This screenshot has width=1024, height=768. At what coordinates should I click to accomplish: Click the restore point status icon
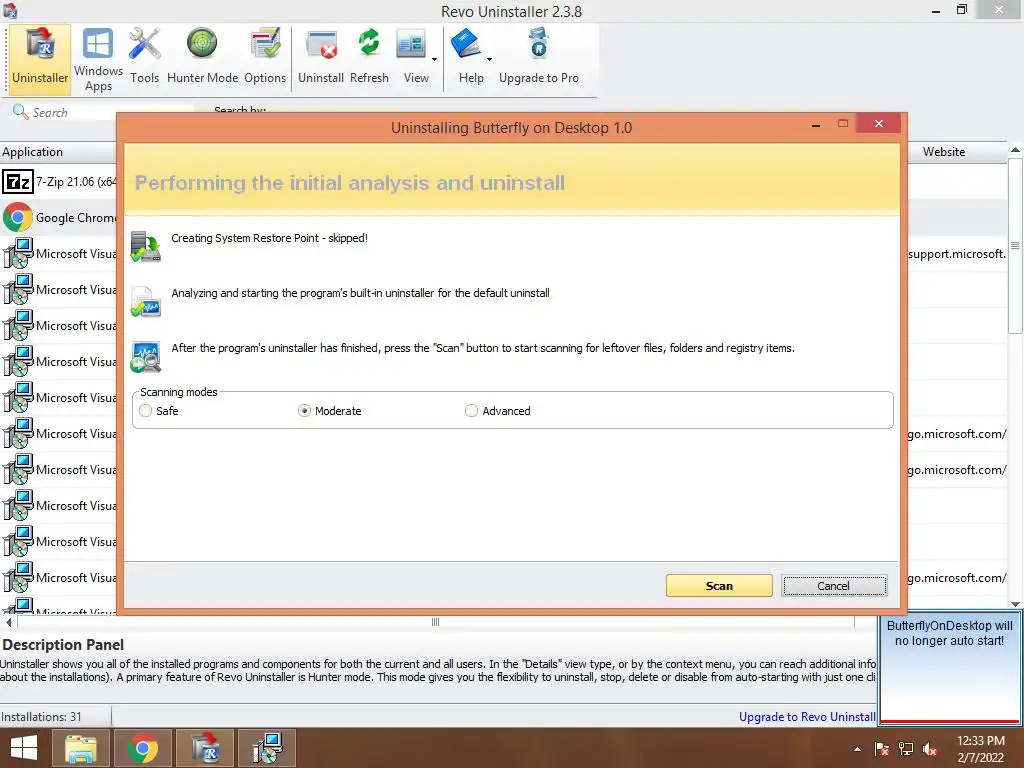pos(145,246)
